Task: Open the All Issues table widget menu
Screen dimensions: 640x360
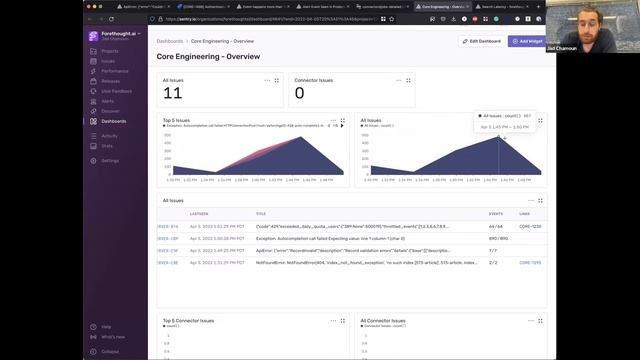Action: (531, 200)
